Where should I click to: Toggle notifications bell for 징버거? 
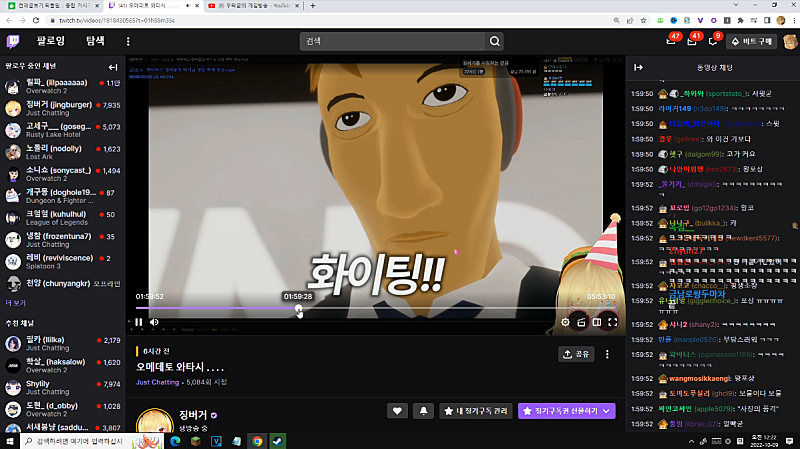pos(423,411)
